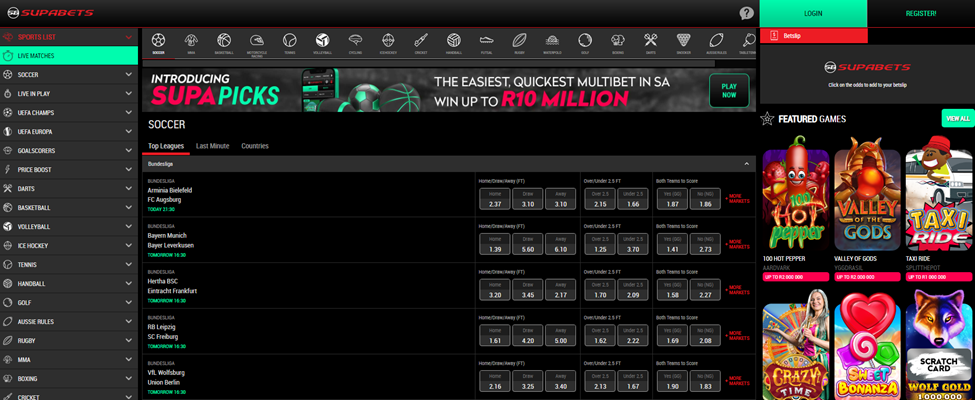Open Volleyball in the sidebar list
The image size is (975, 400).
(69, 226)
